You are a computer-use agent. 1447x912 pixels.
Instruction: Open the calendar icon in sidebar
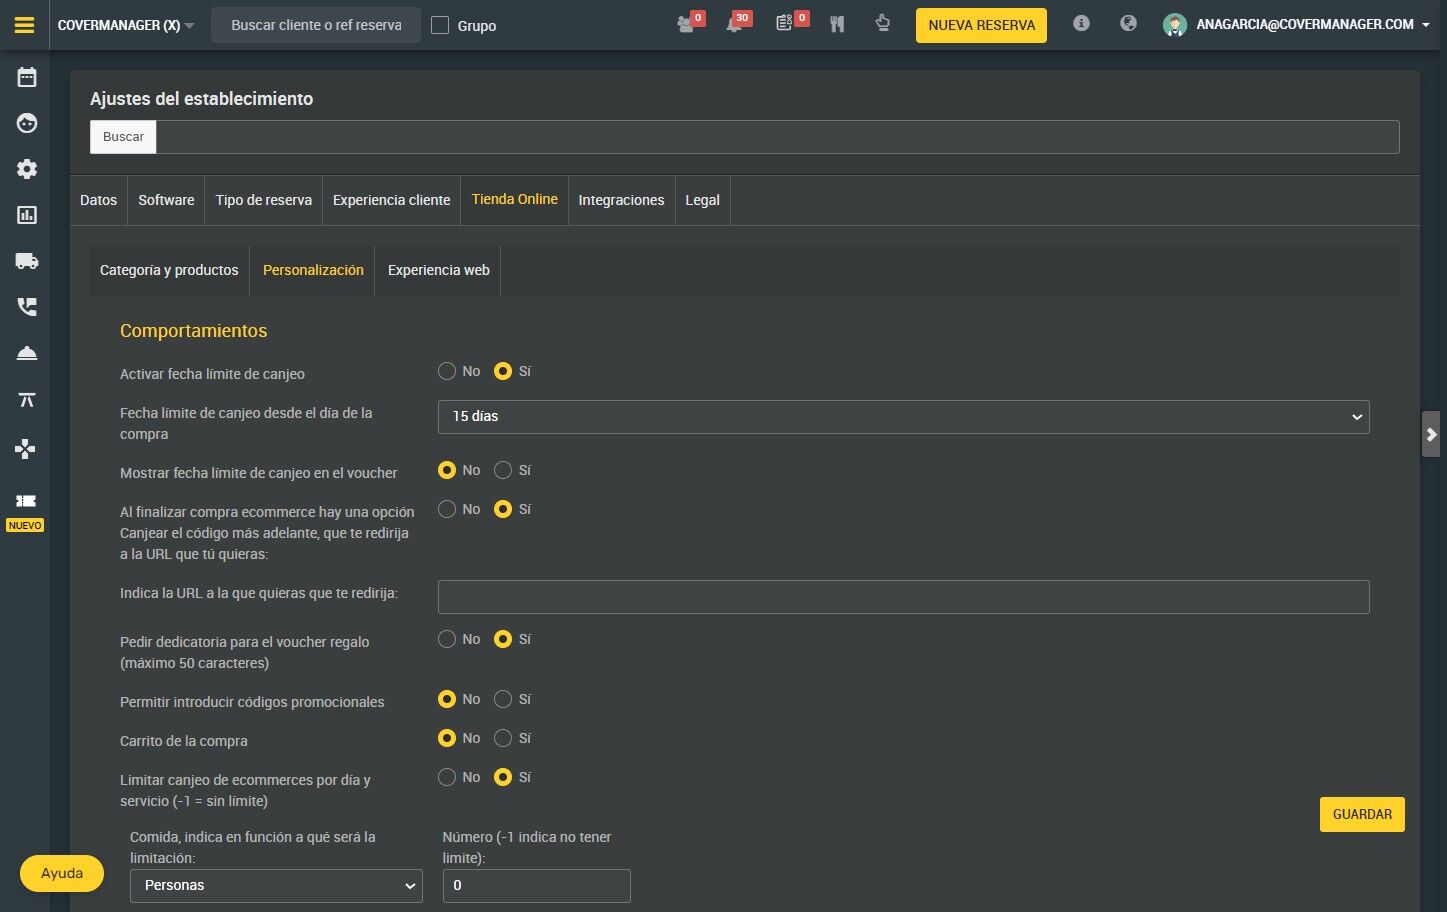tap(27, 77)
